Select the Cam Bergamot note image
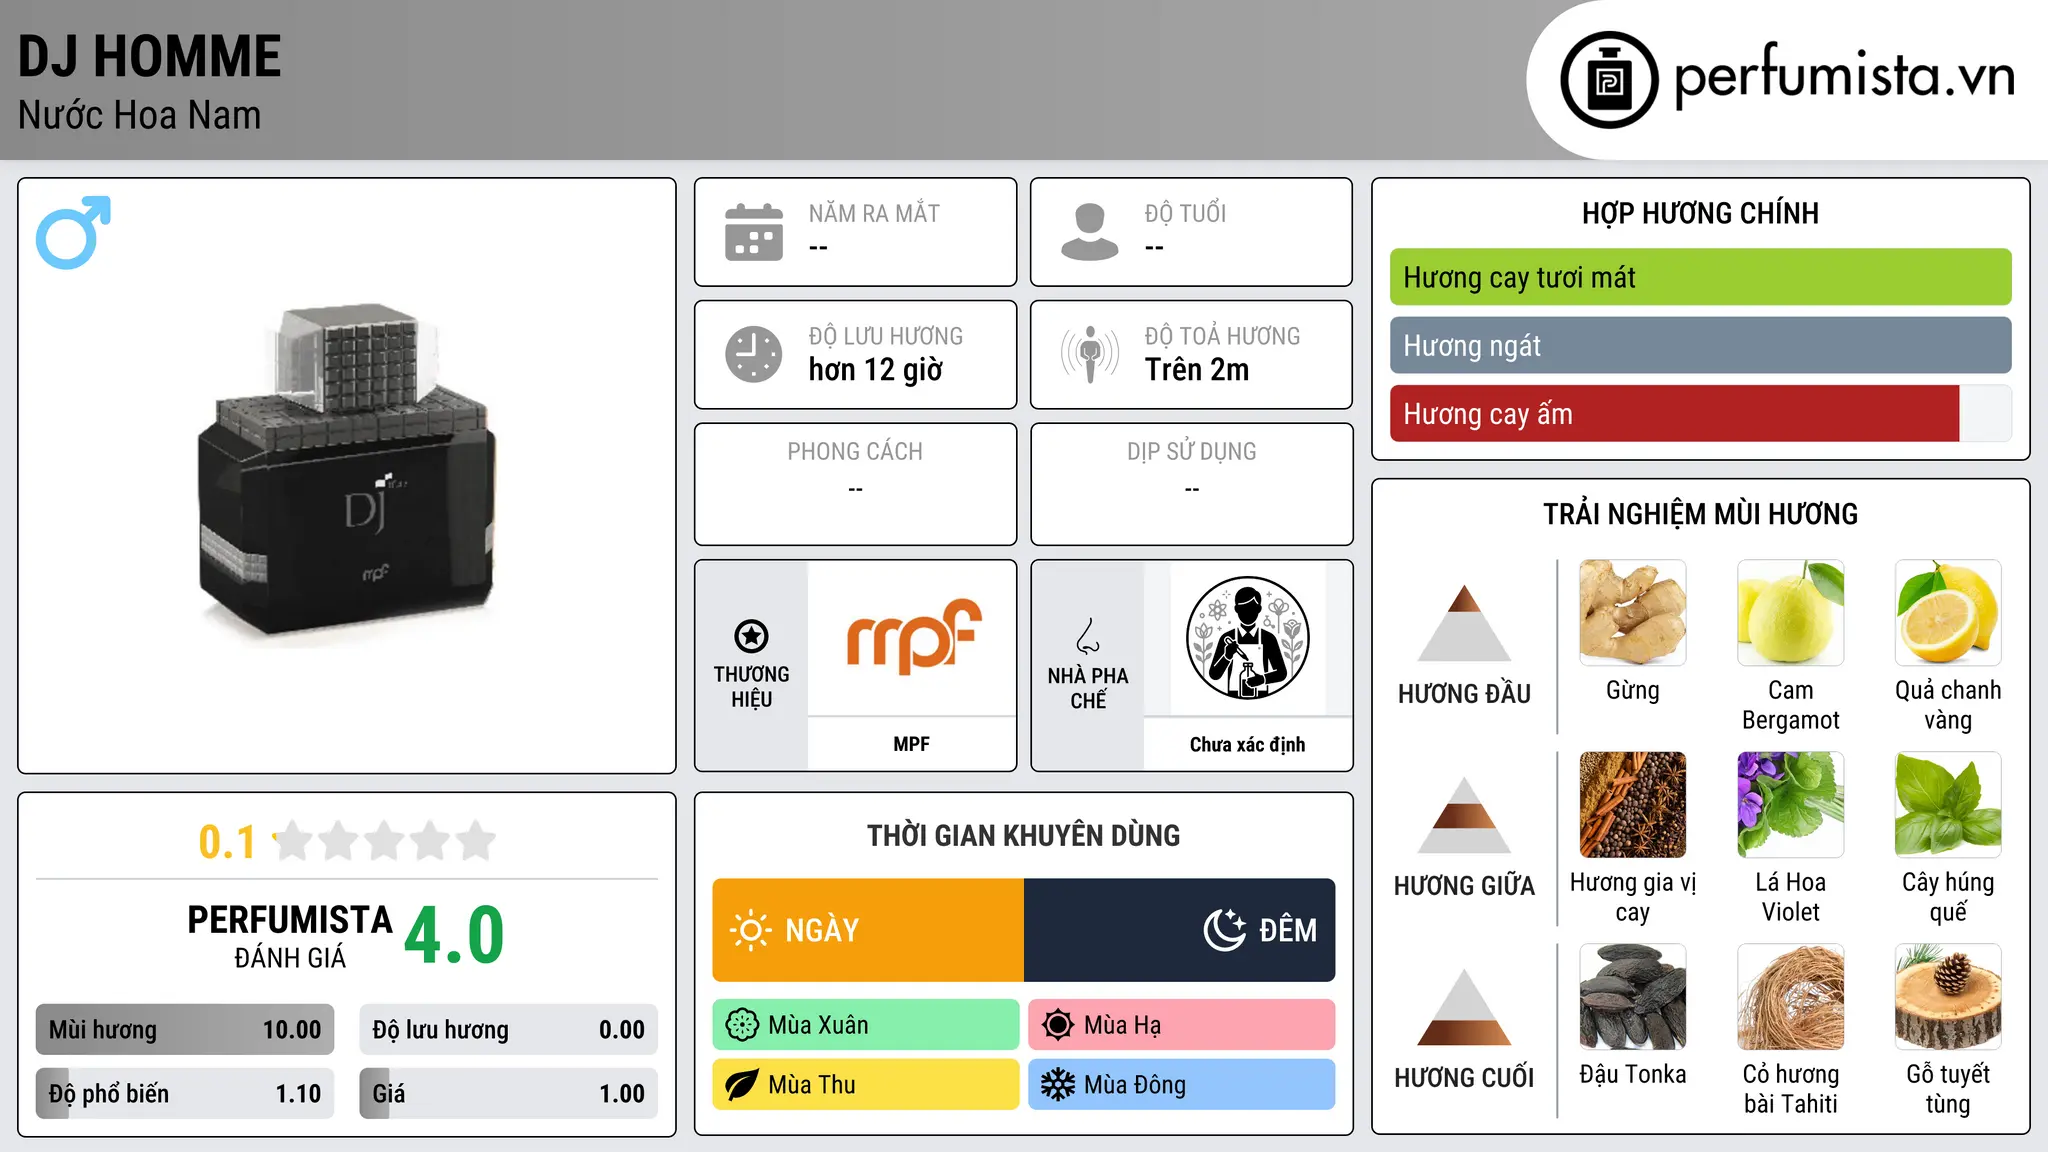Image resolution: width=2048 pixels, height=1152 pixels. [1791, 613]
